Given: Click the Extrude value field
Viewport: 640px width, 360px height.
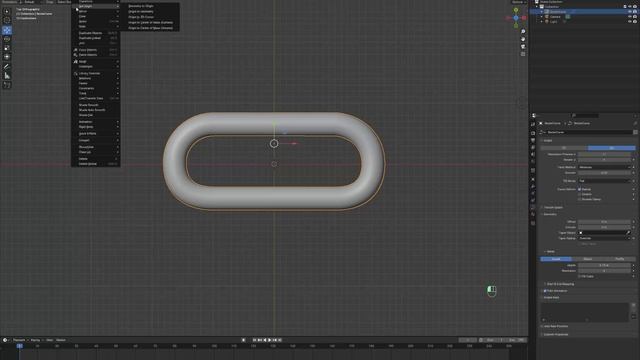Looking at the screenshot, I should (604, 227).
